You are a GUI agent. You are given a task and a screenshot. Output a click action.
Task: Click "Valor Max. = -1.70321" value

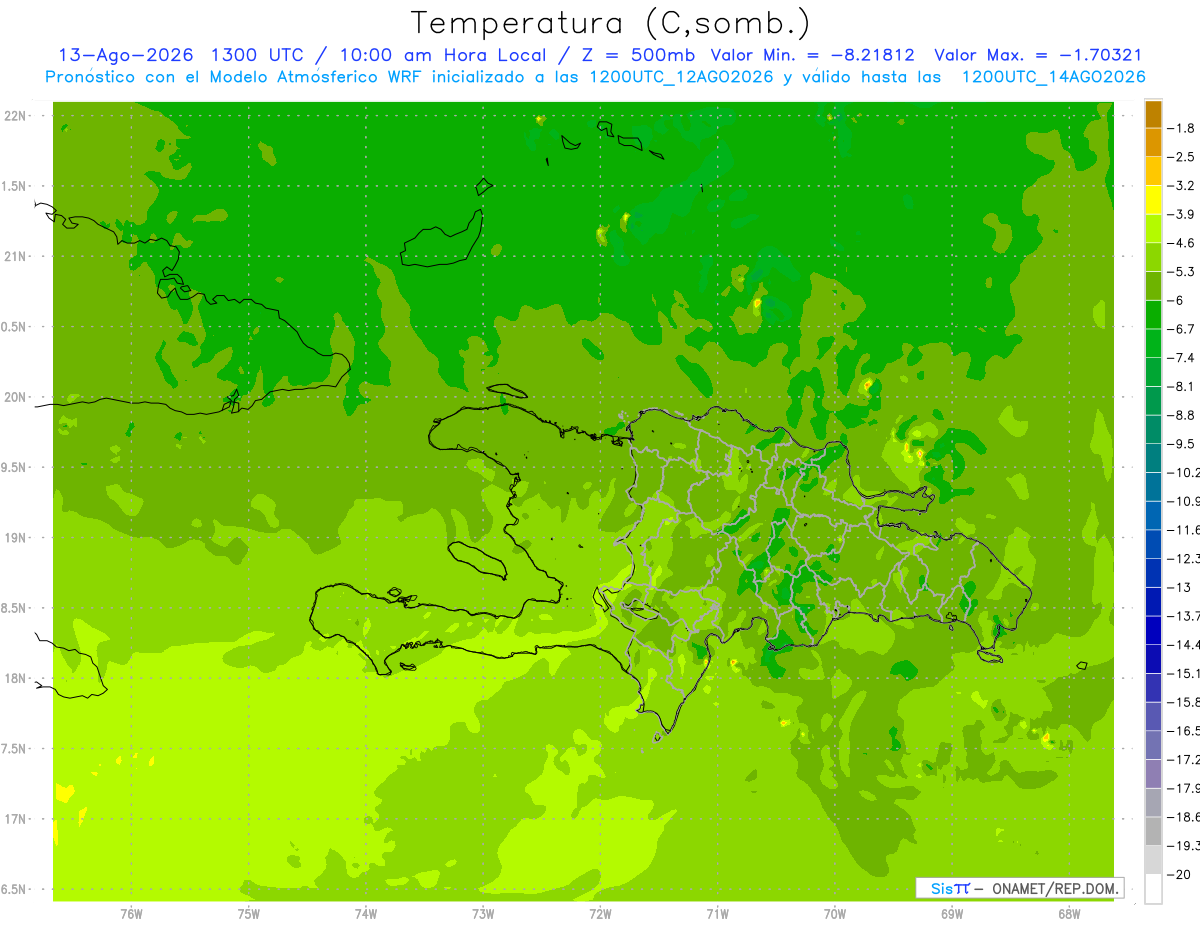click(x=1038, y=56)
